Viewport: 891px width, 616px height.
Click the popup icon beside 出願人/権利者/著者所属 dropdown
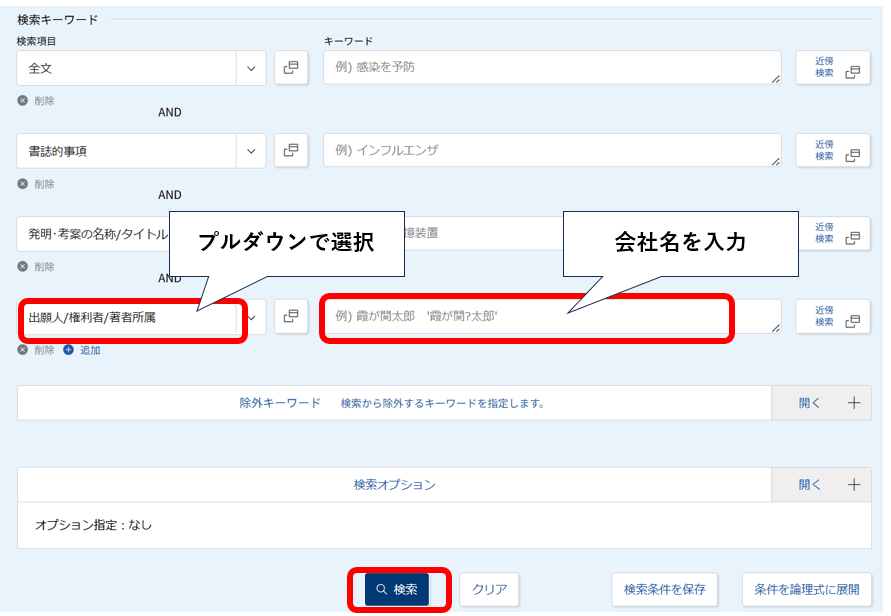click(291, 316)
